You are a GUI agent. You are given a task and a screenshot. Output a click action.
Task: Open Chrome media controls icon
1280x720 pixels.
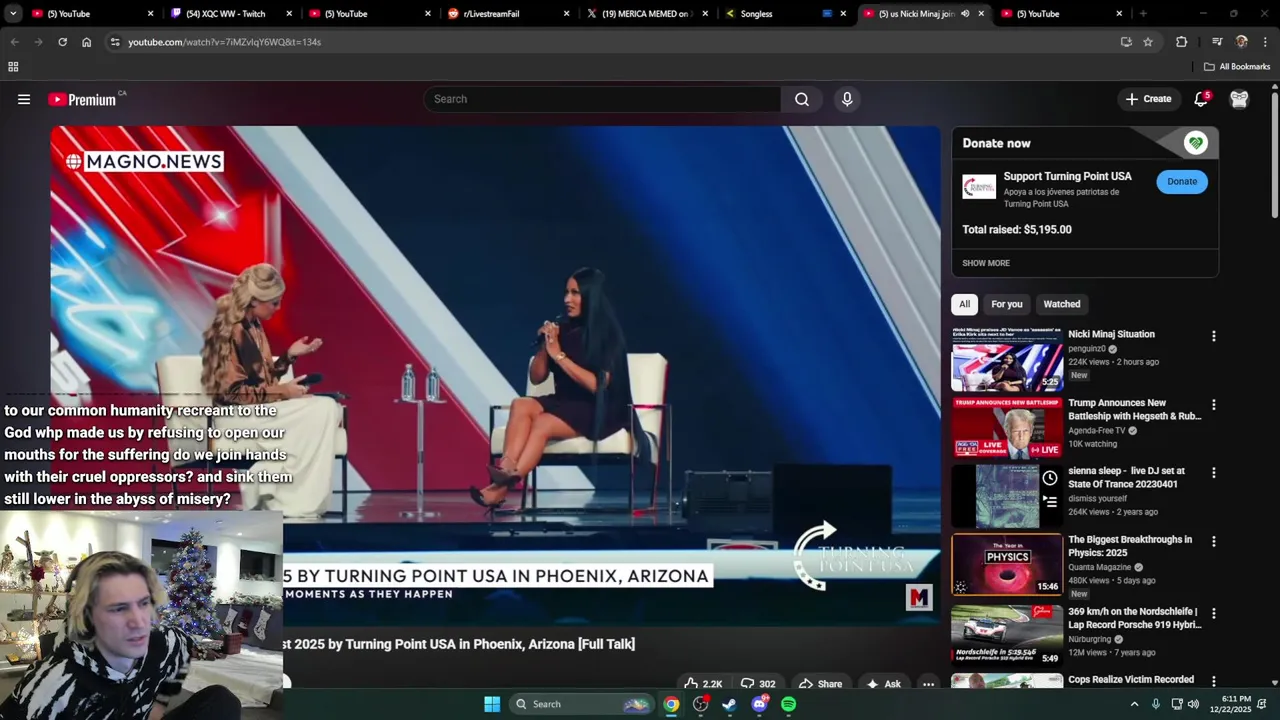click(x=1217, y=42)
